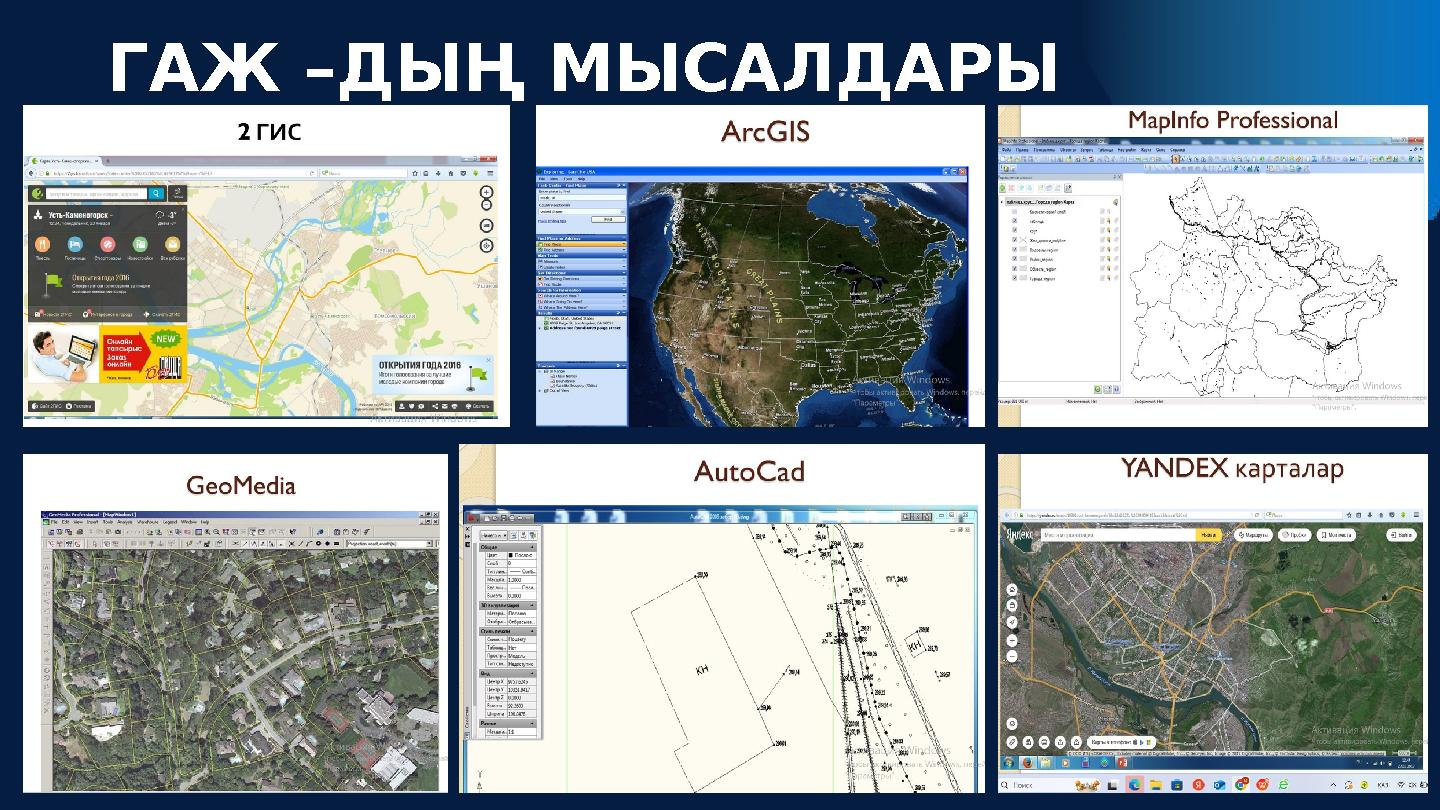Collapse the Общие section in AutoCAD properties

coord(532,547)
